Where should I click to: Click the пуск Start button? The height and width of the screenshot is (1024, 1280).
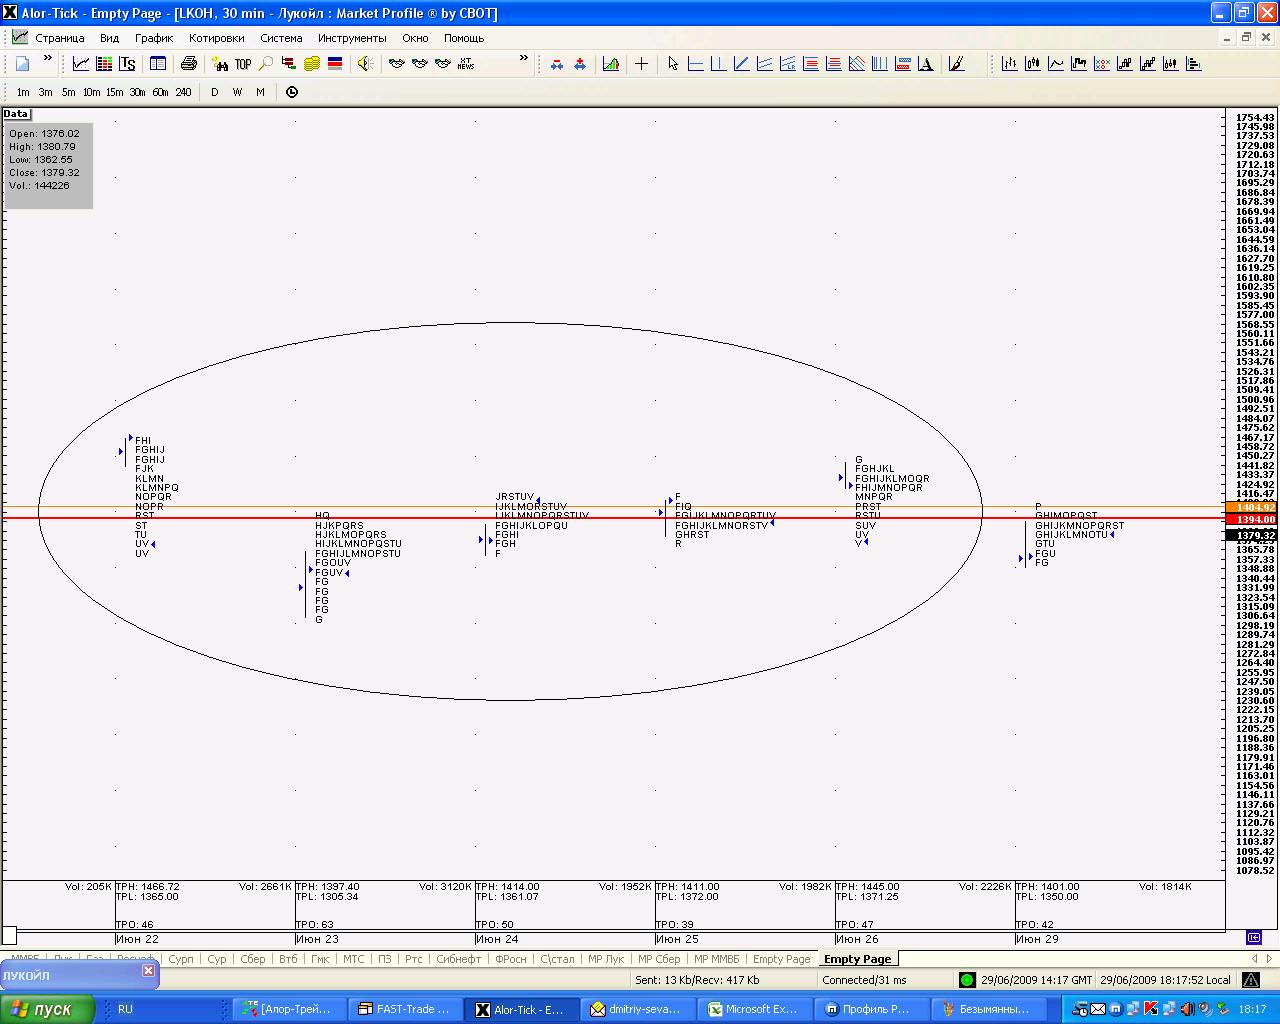[x=47, y=1009]
